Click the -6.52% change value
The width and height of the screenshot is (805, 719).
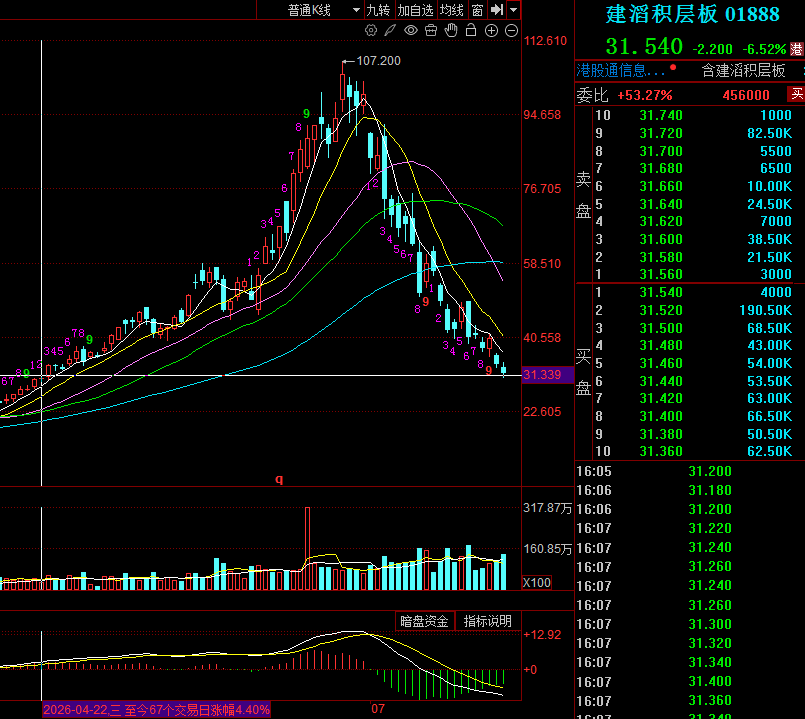(764, 49)
